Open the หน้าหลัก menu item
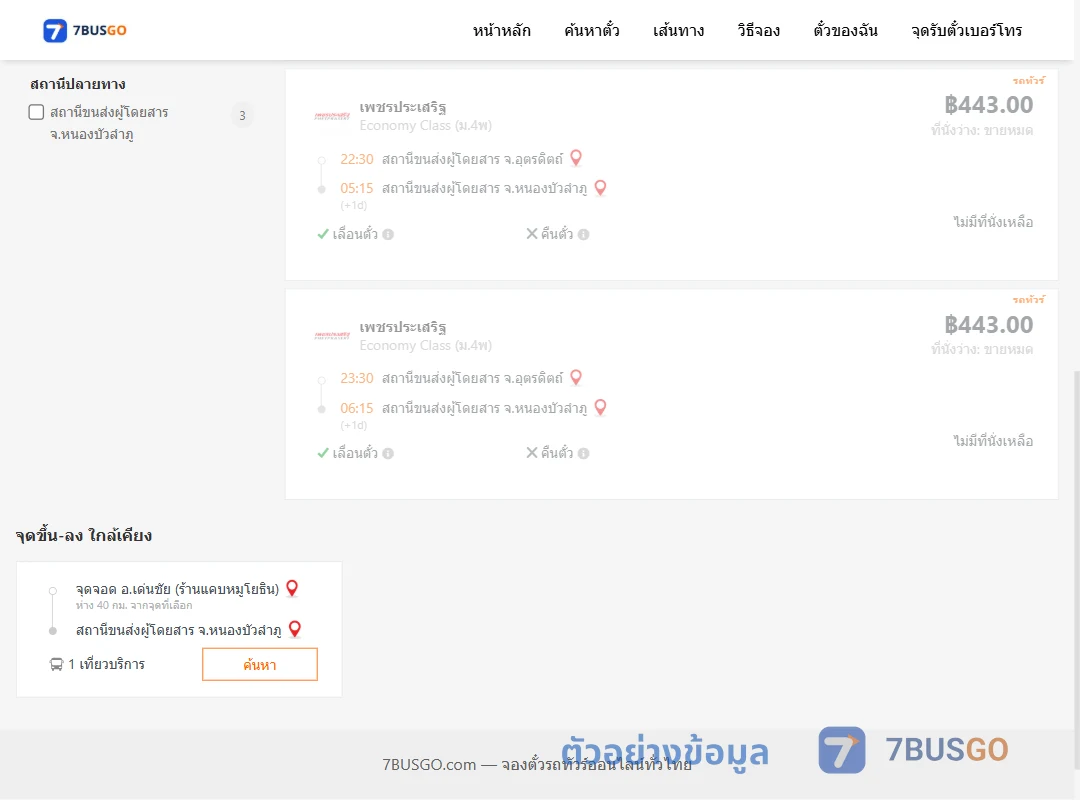1080x800 pixels. [501, 30]
